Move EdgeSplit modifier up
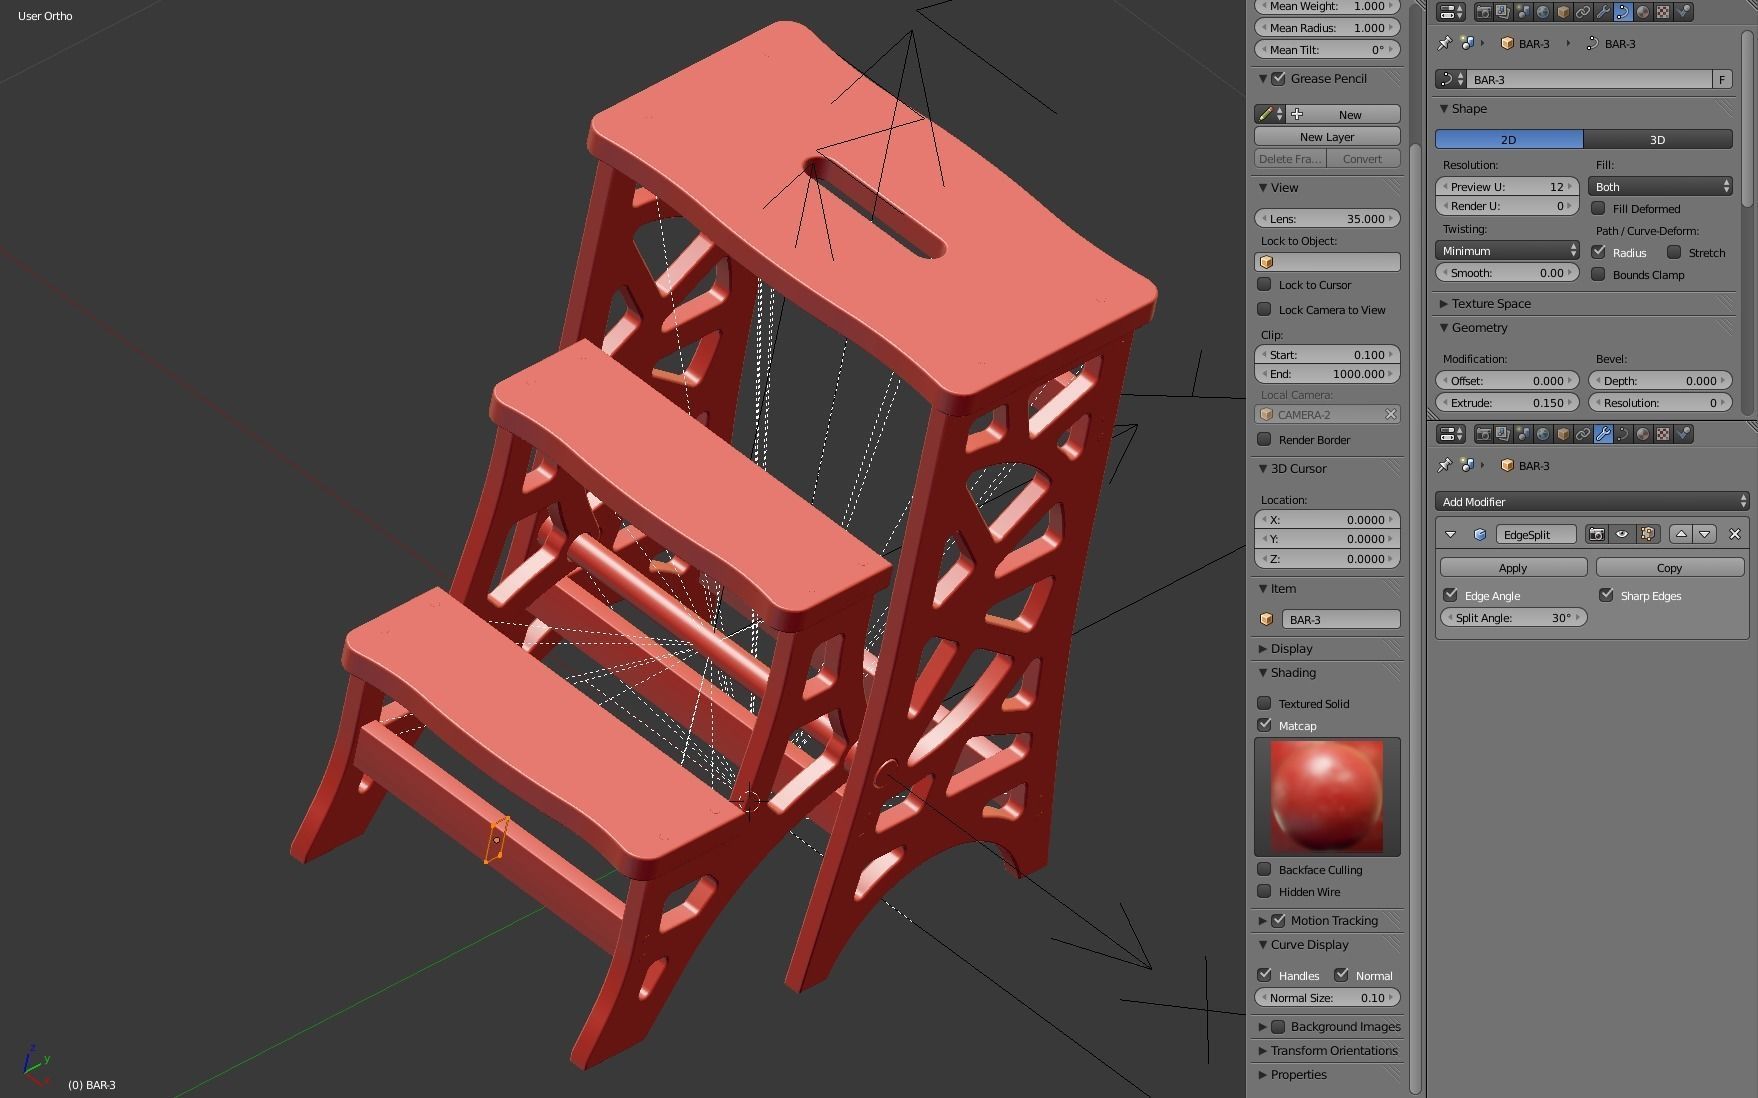 pyautogui.click(x=1681, y=534)
